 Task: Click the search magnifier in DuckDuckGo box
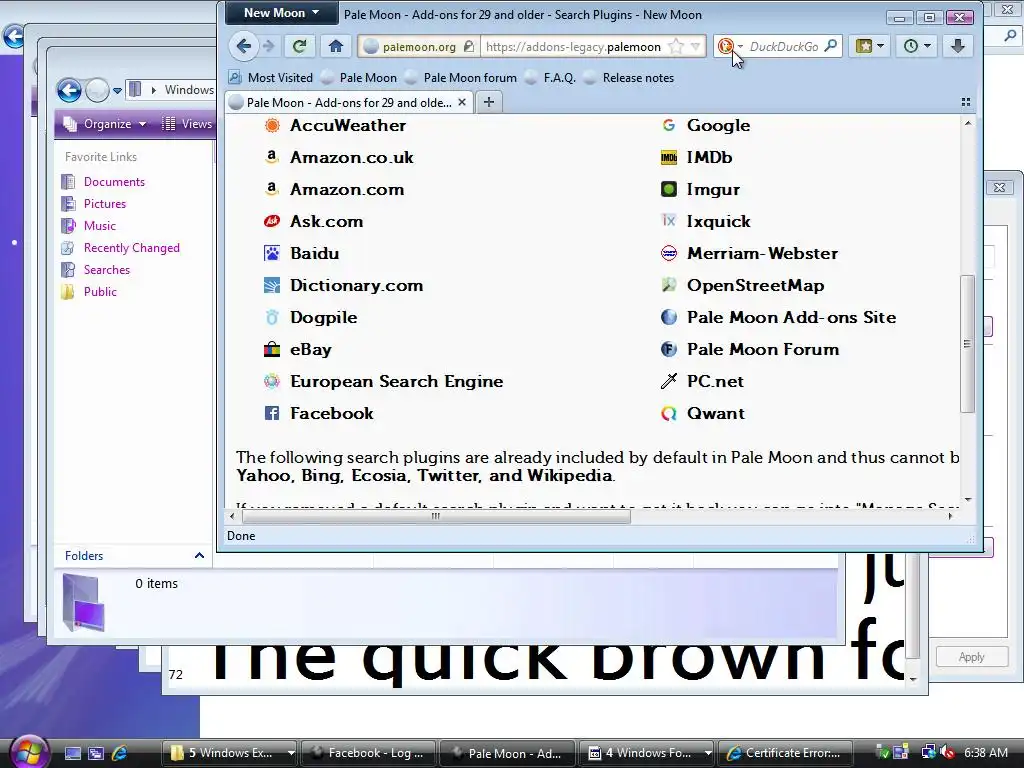point(831,46)
